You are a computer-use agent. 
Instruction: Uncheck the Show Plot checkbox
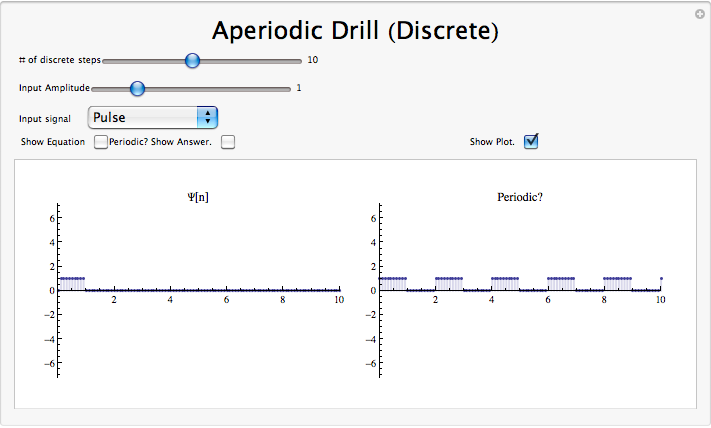pos(532,142)
